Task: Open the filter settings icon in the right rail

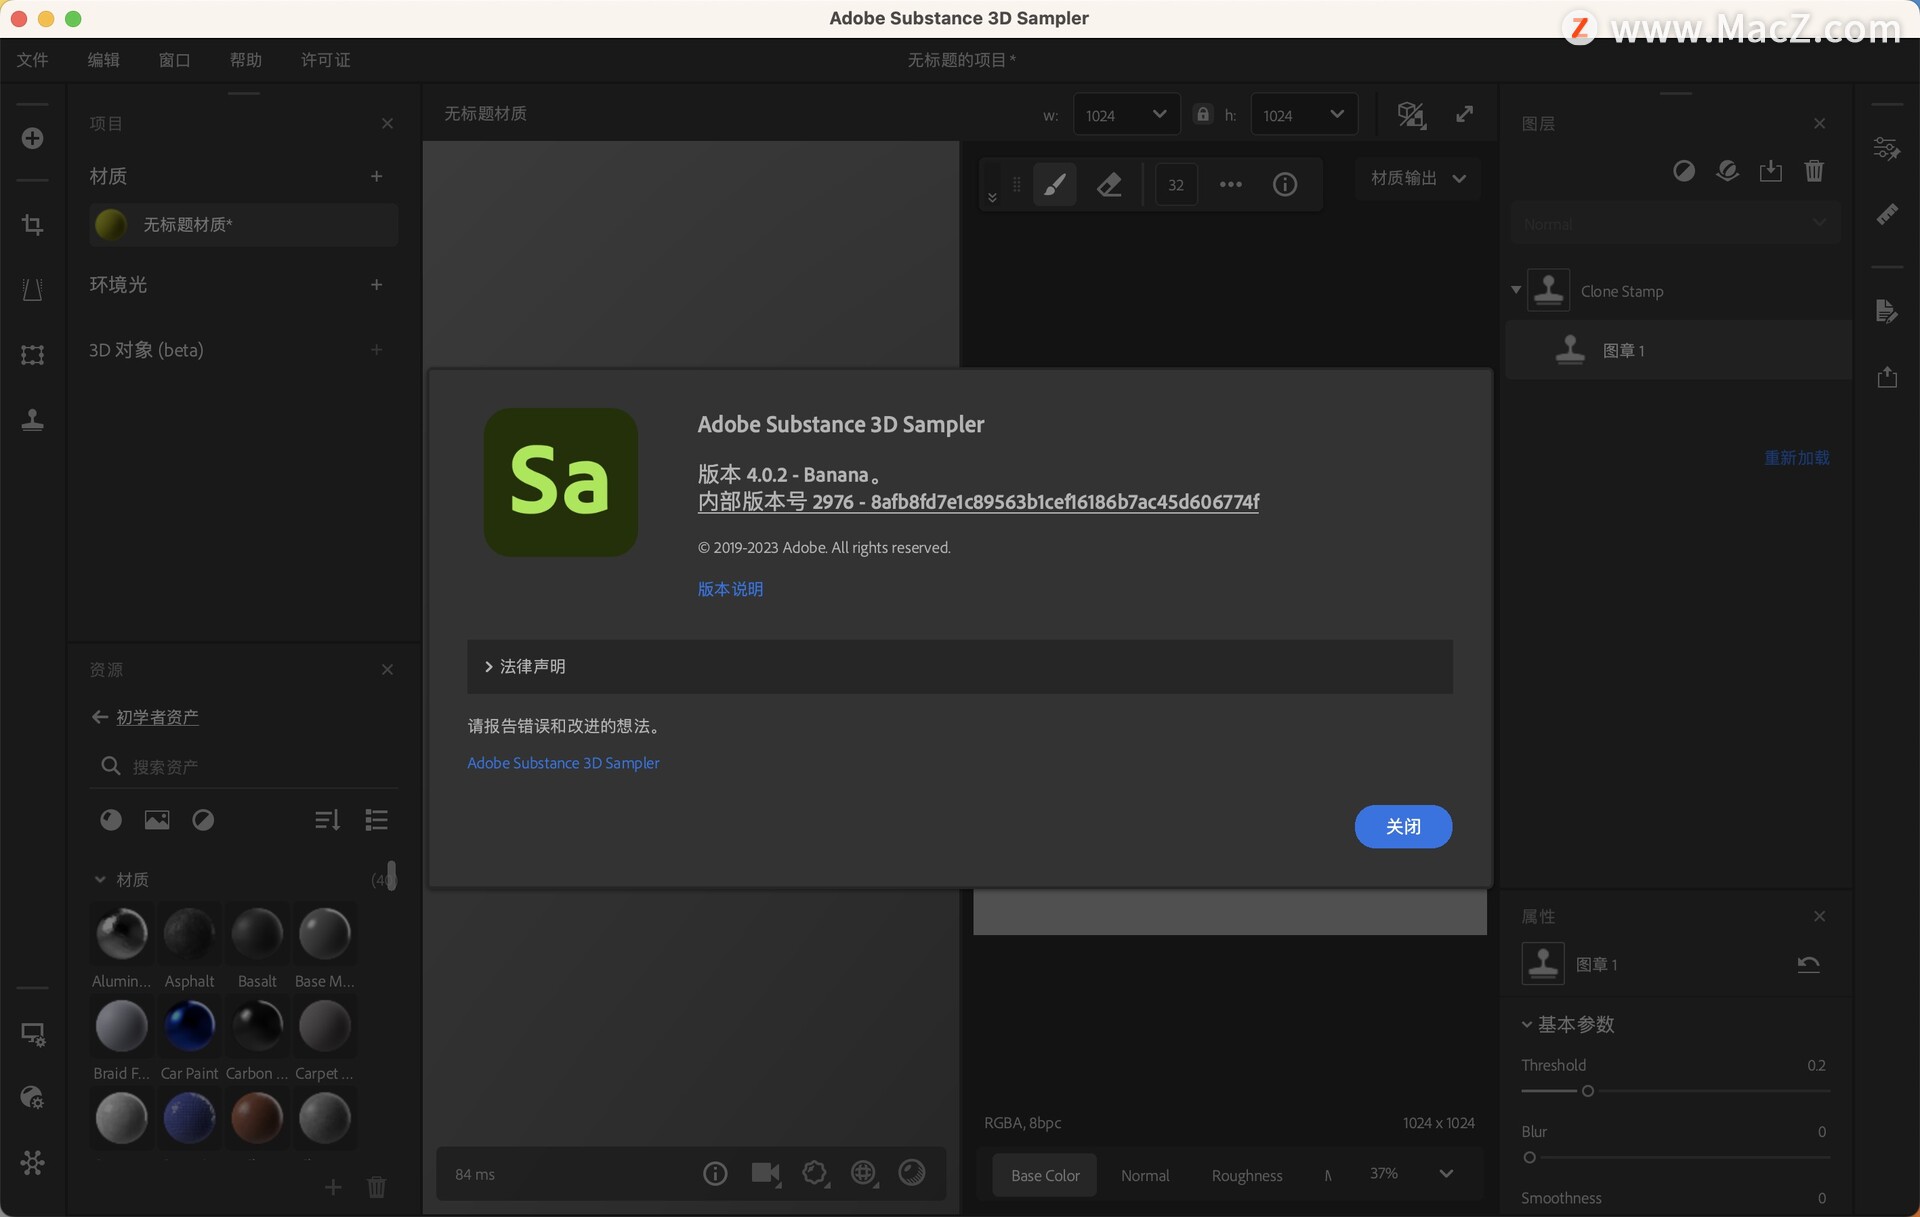Action: point(1888,147)
